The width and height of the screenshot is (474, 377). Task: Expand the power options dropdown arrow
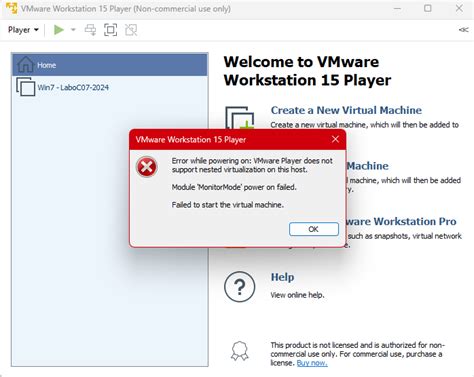[x=73, y=30]
